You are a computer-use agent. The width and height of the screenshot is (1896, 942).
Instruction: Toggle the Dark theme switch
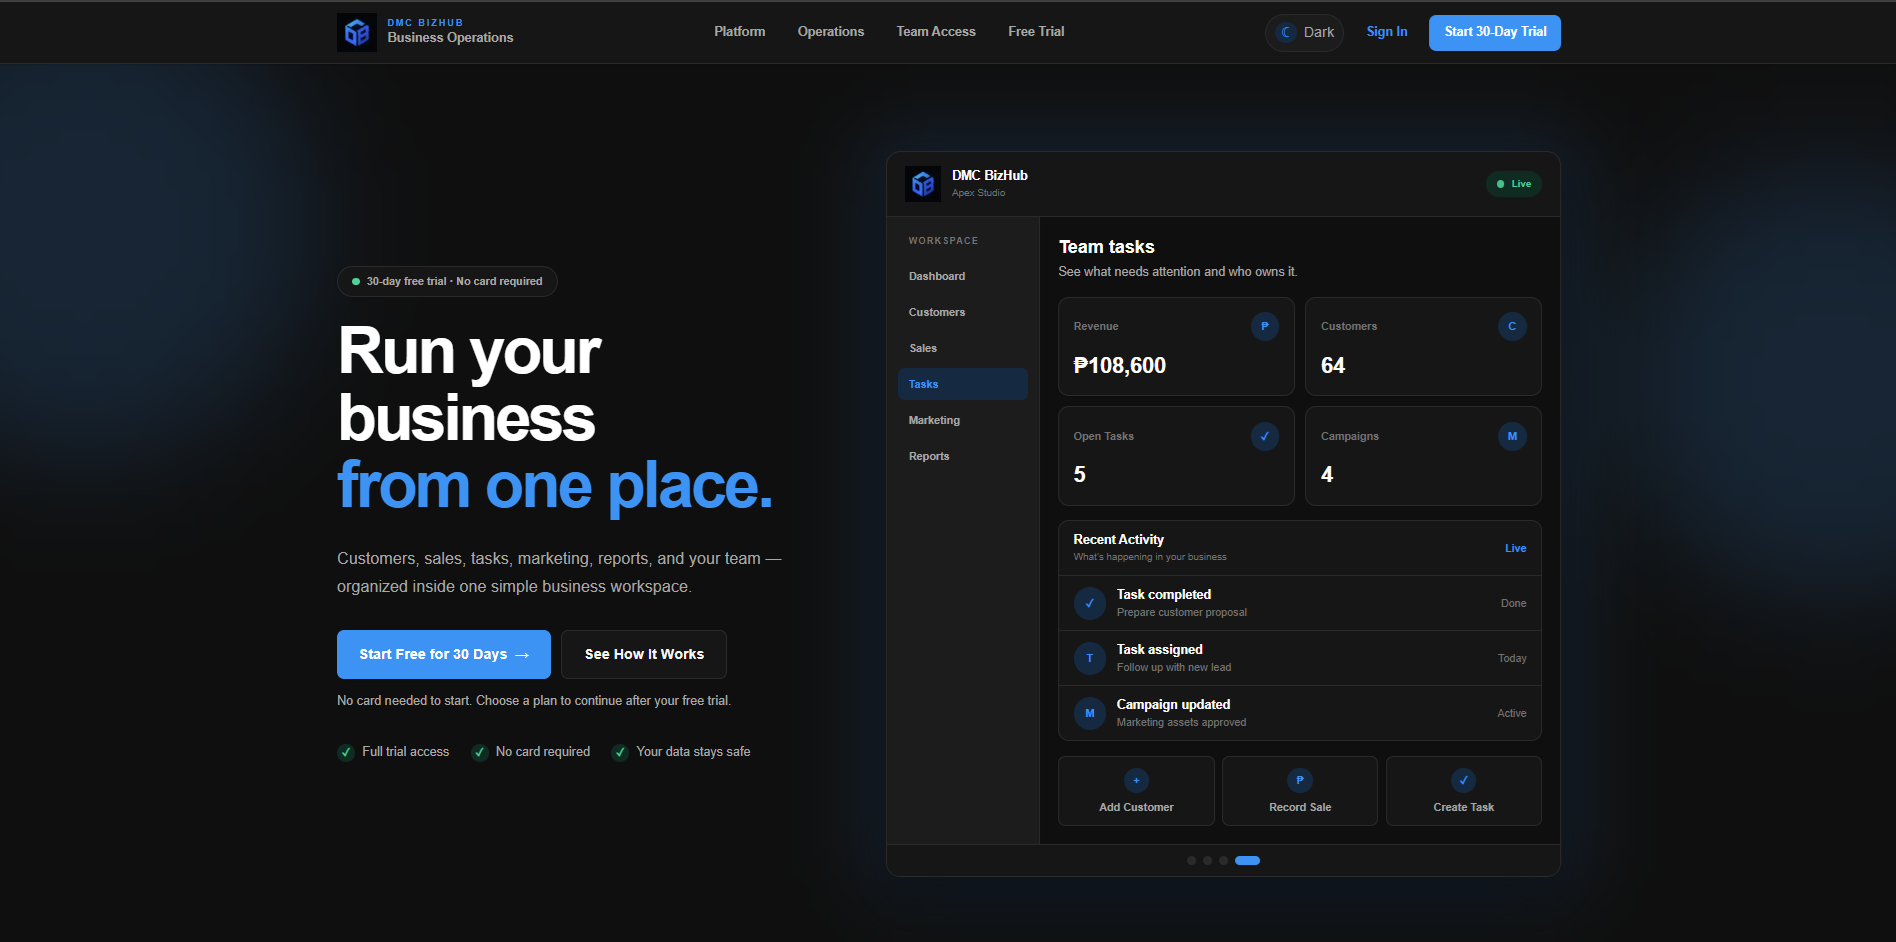pyautogui.click(x=1304, y=32)
